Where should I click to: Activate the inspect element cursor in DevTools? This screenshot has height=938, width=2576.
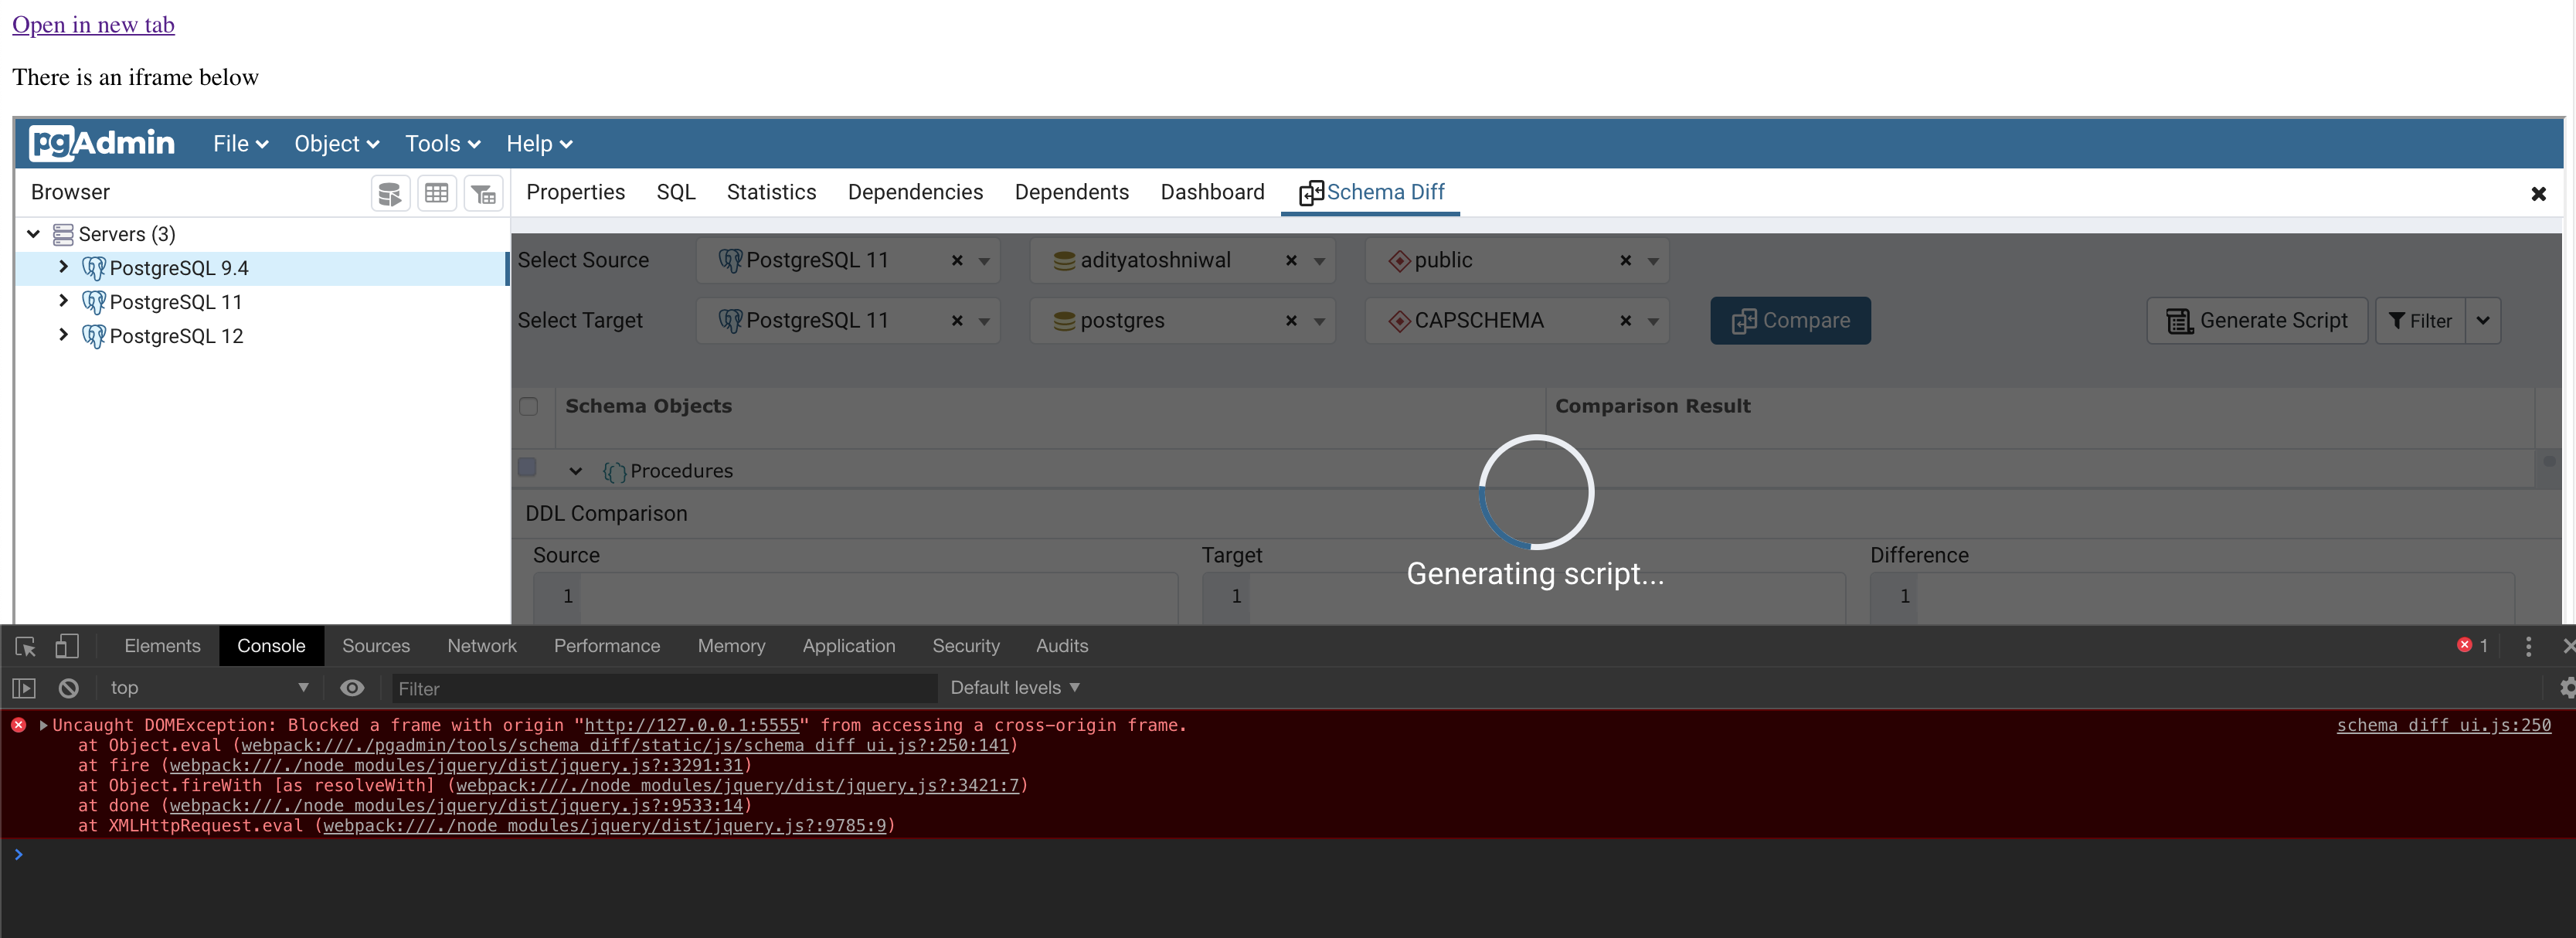(x=24, y=646)
